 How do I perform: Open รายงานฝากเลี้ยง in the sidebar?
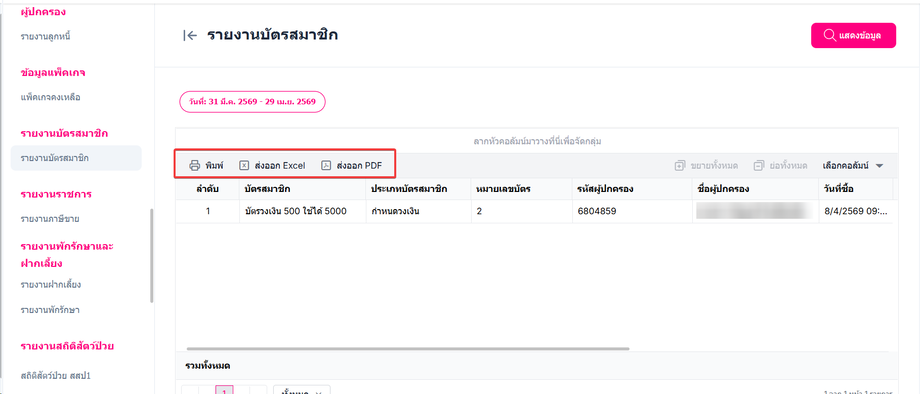[50, 285]
